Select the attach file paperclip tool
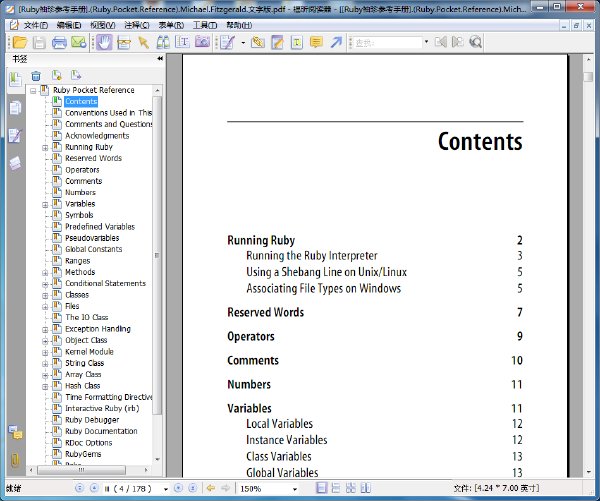This screenshot has height=501, width=600. (258, 42)
